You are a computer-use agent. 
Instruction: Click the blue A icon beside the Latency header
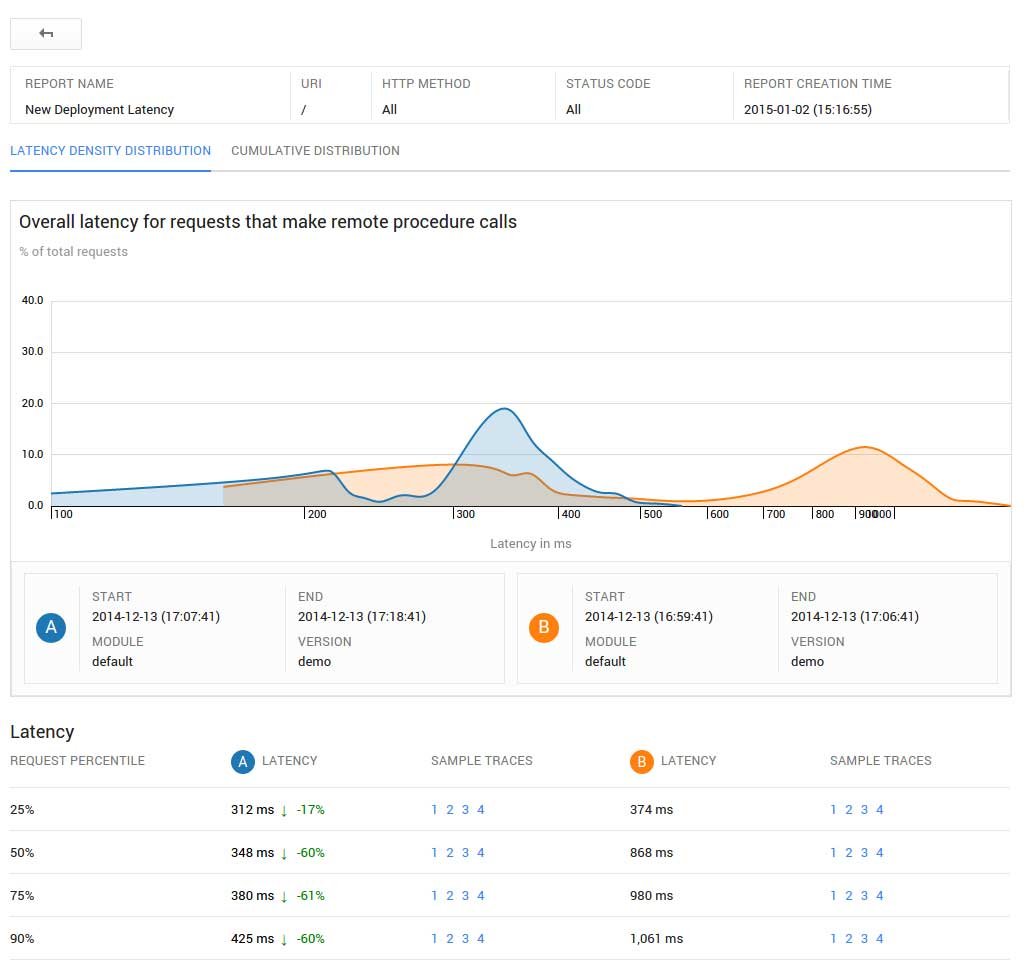(x=242, y=762)
